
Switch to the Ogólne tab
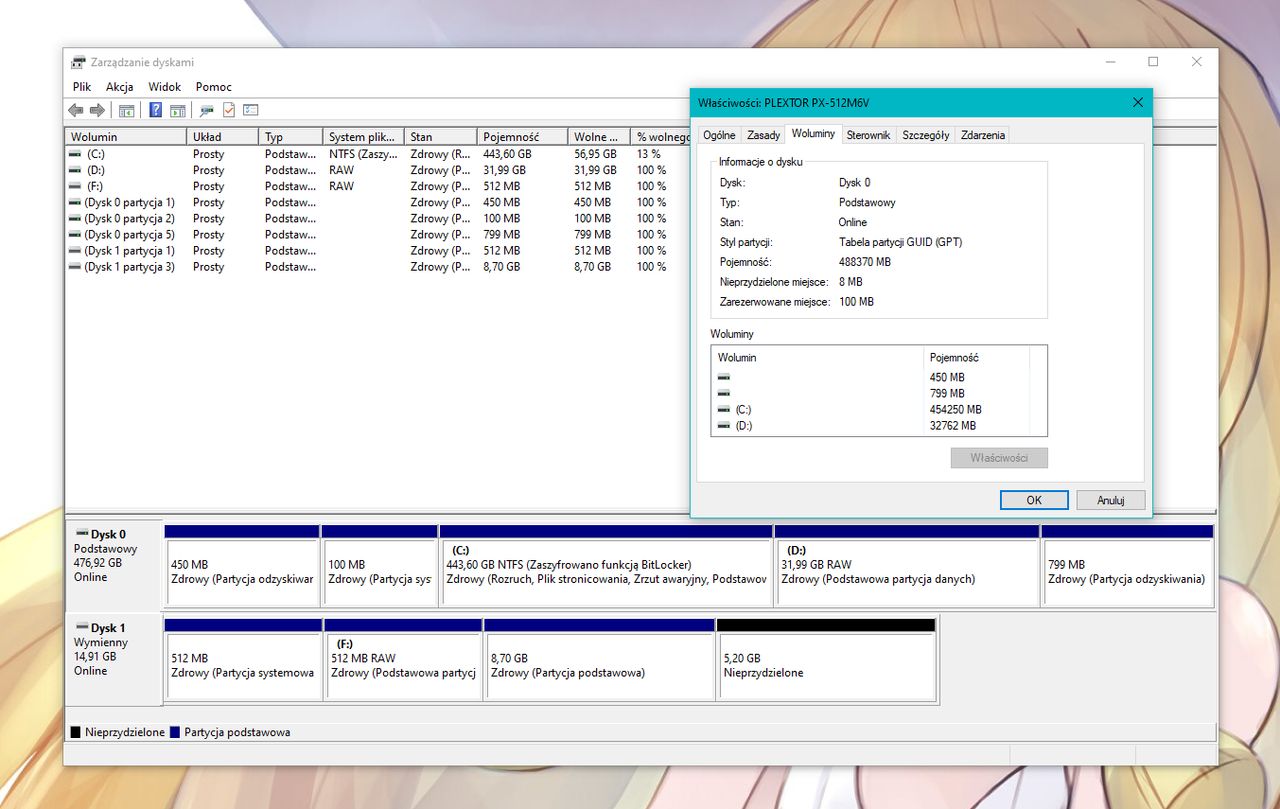pos(719,135)
